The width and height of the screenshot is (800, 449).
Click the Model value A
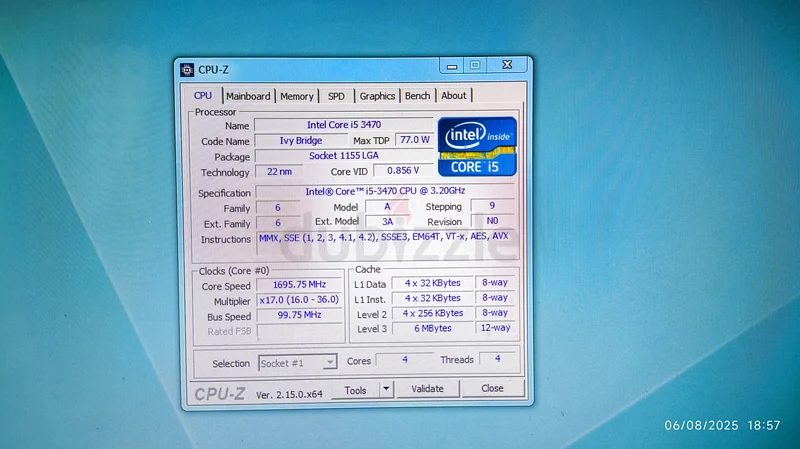pyautogui.click(x=387, y=206)
